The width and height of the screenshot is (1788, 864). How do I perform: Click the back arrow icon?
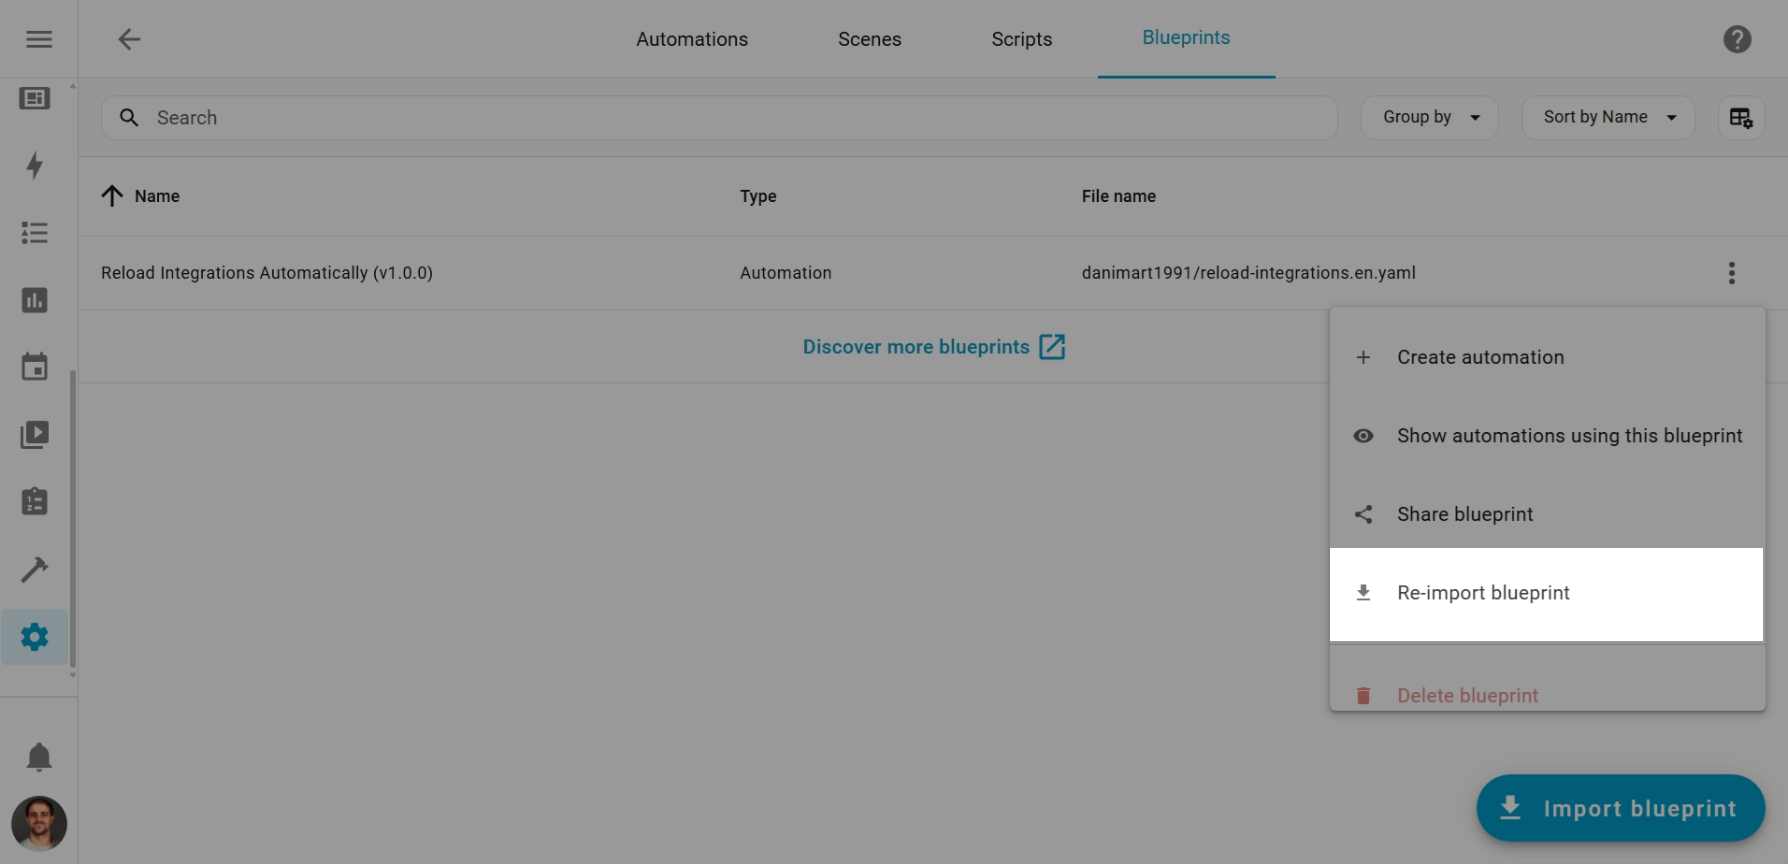tap(129, 39)
